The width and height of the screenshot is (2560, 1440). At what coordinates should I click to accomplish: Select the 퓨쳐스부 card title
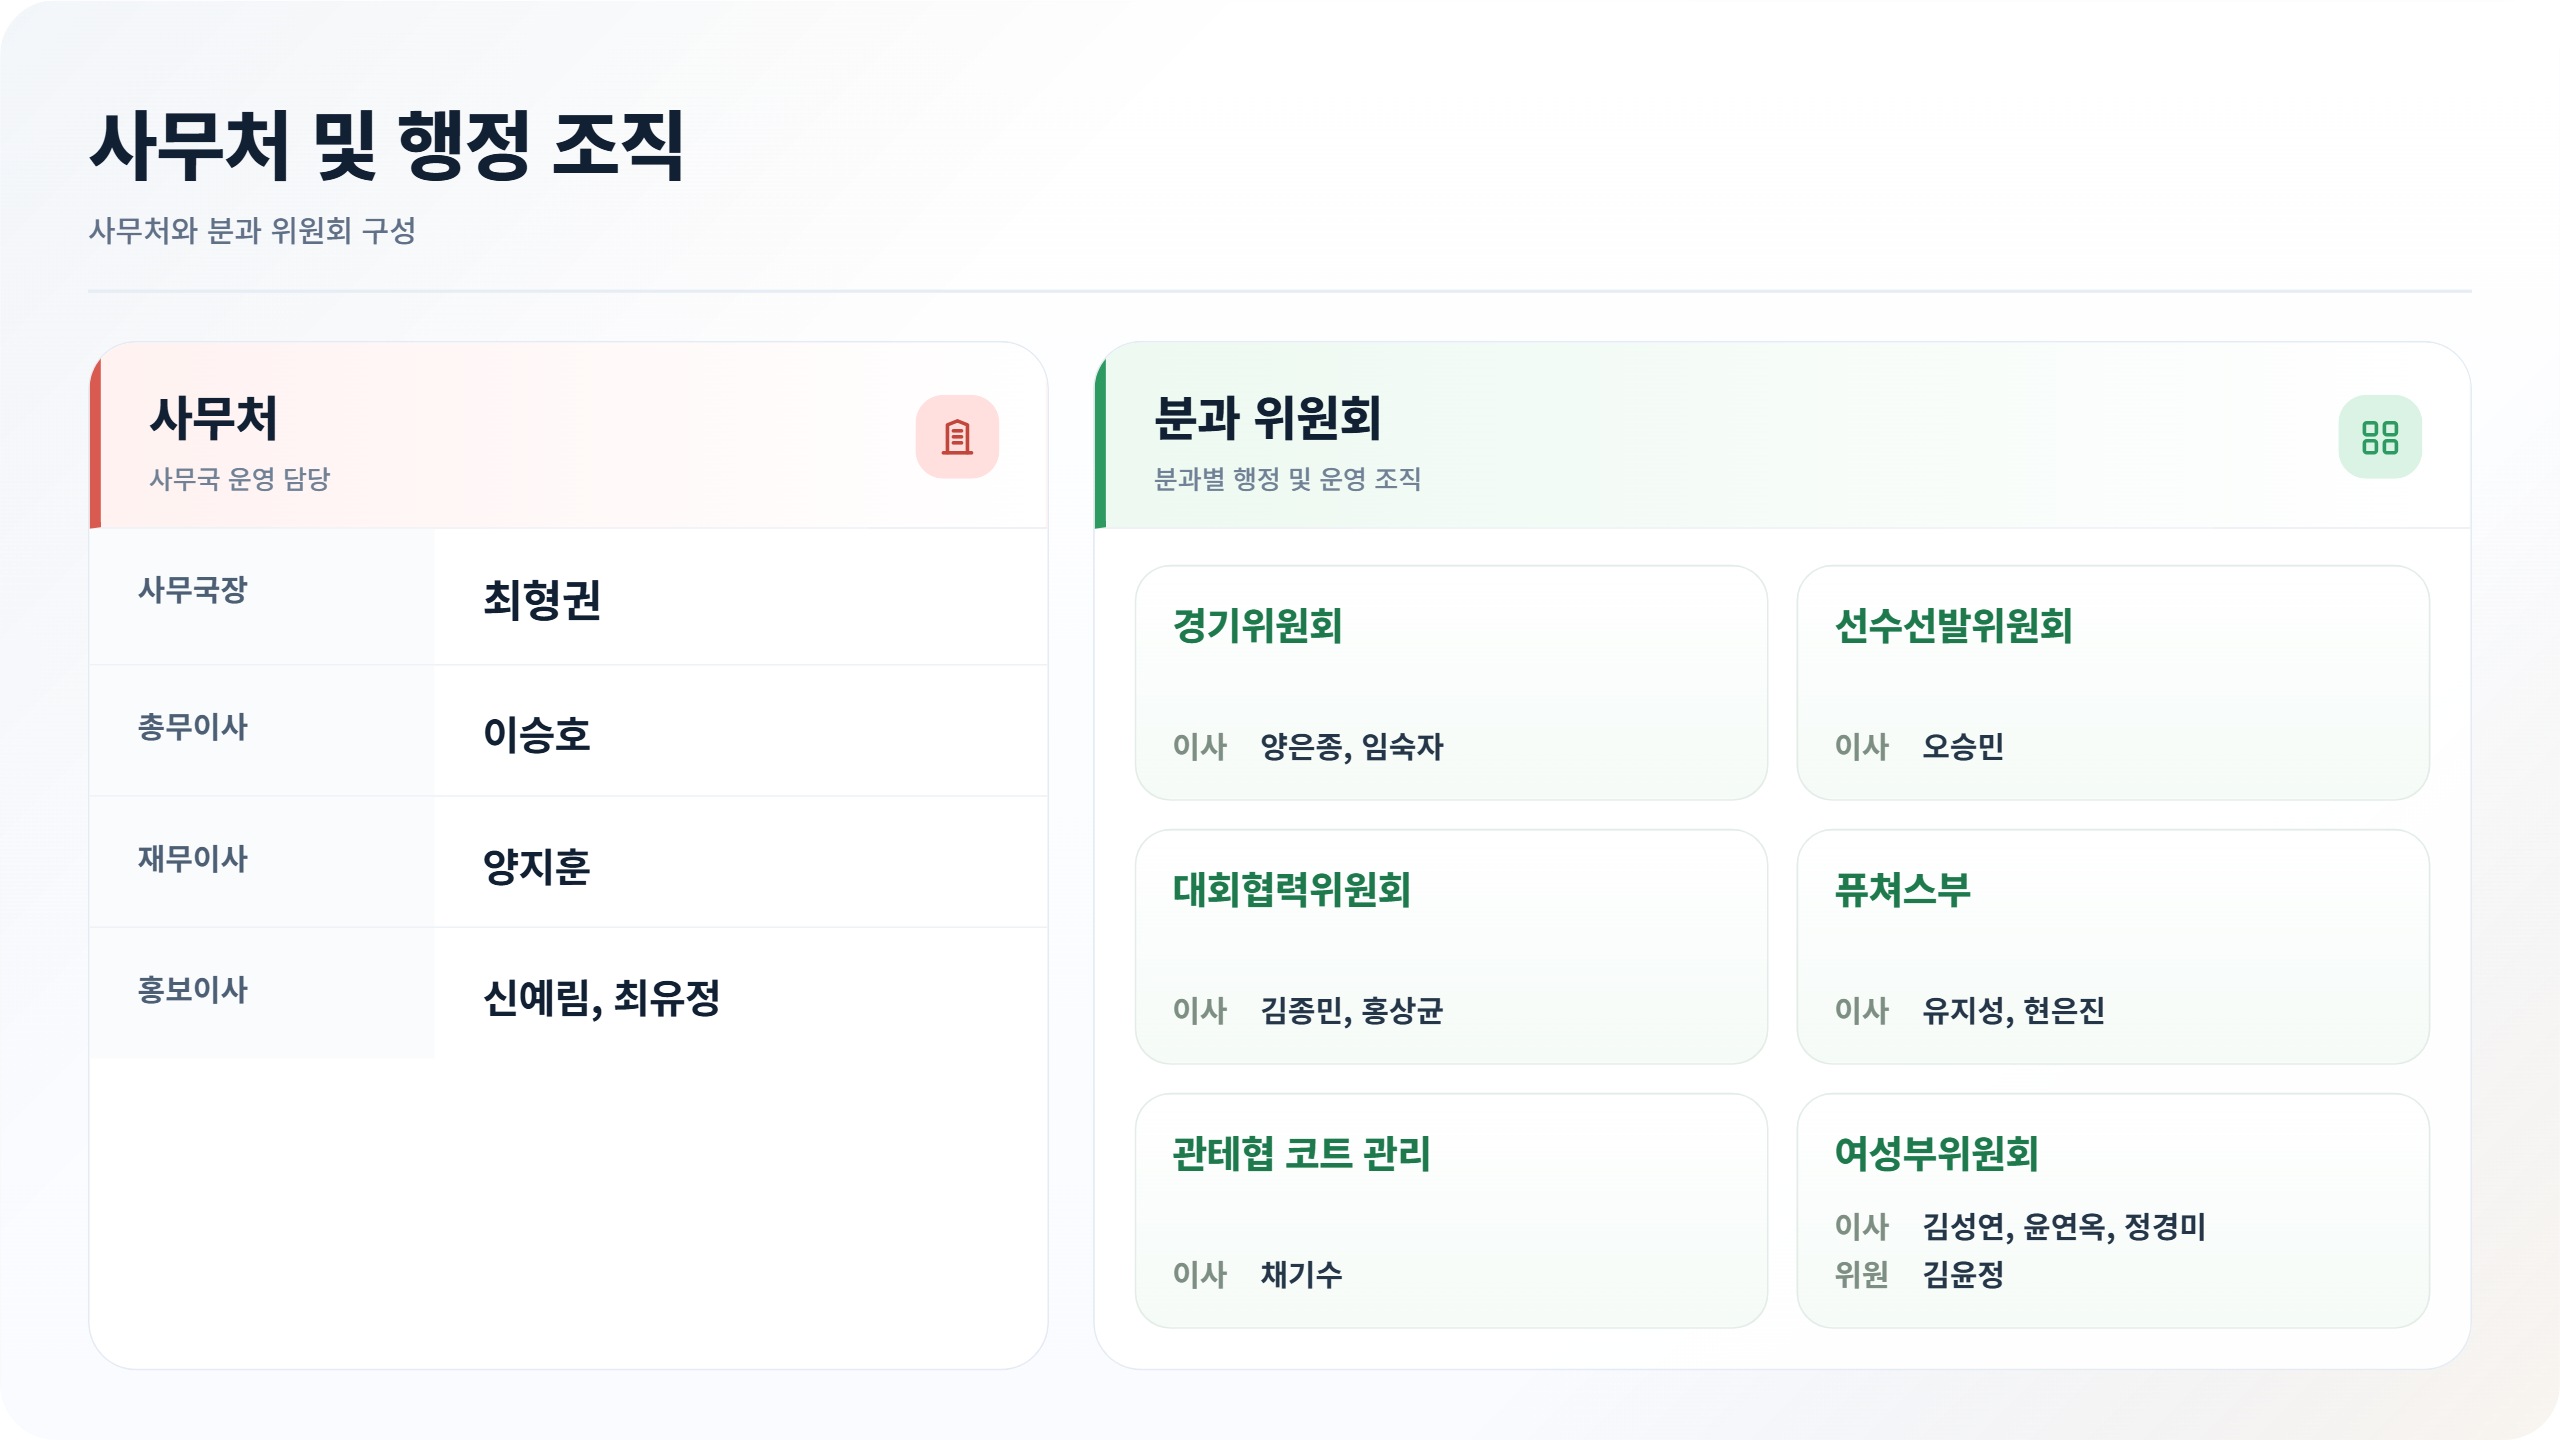[1902, 890]
